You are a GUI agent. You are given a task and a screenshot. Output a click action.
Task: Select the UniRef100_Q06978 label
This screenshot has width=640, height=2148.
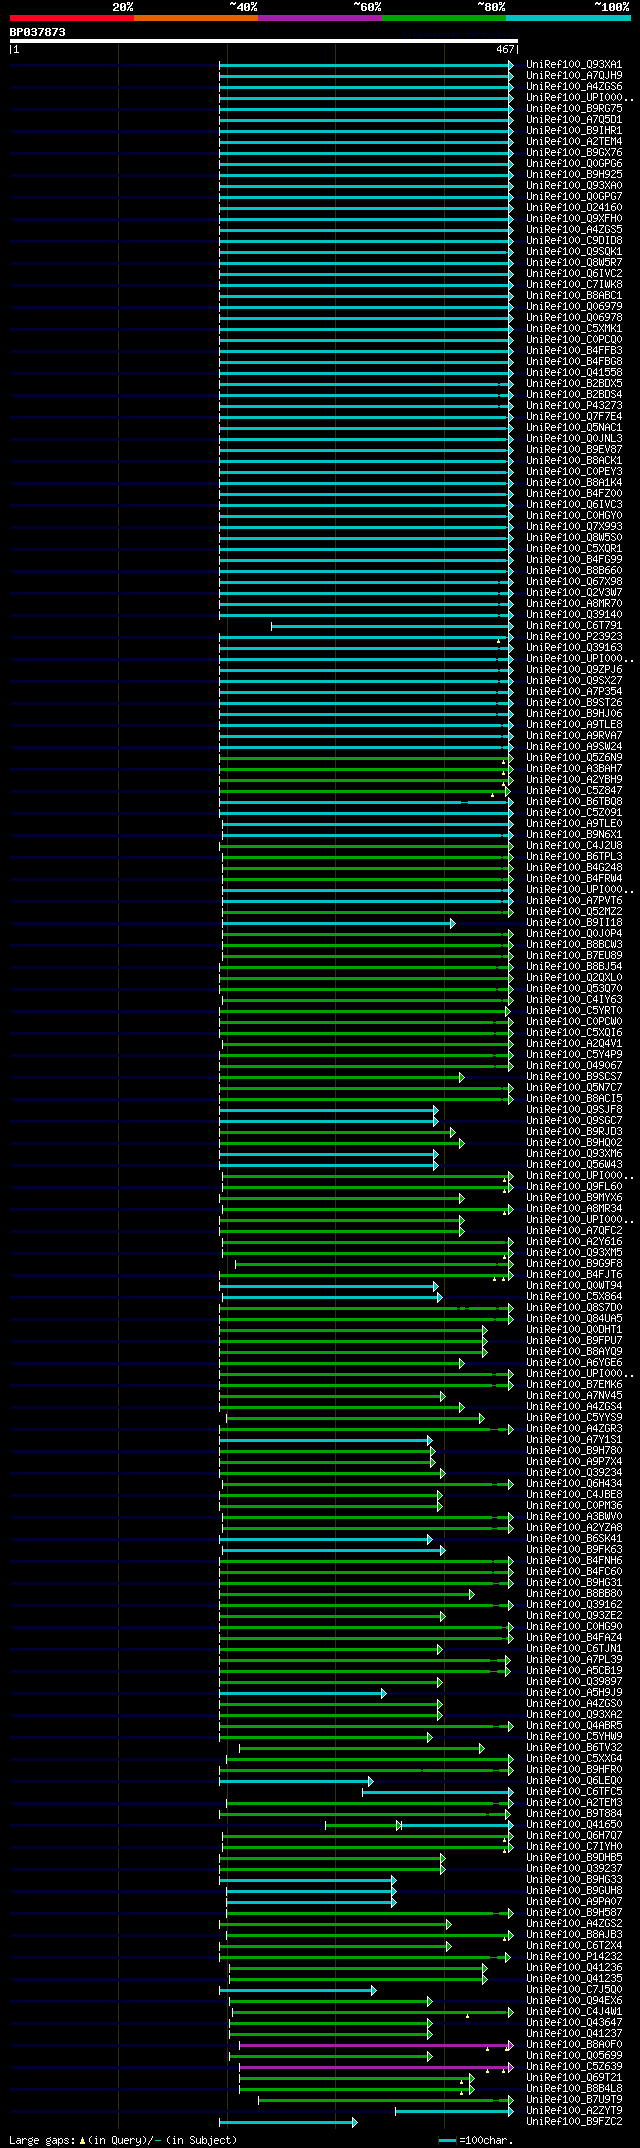tap(574, 318)
